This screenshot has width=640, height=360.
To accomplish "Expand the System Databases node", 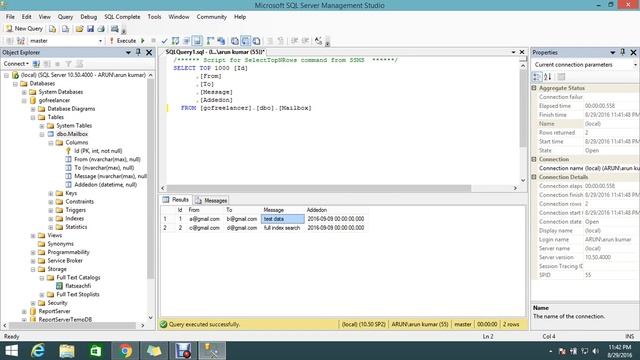I will (x=24, y=92).
